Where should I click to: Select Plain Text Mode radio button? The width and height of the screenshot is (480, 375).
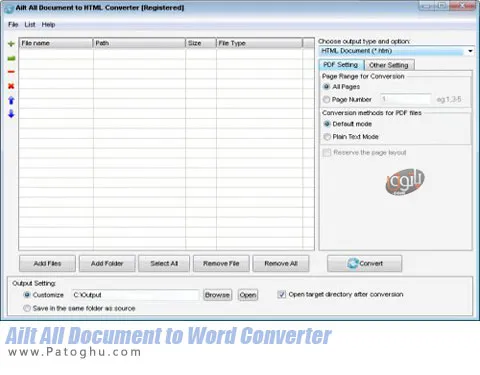[x=327, y=137]
